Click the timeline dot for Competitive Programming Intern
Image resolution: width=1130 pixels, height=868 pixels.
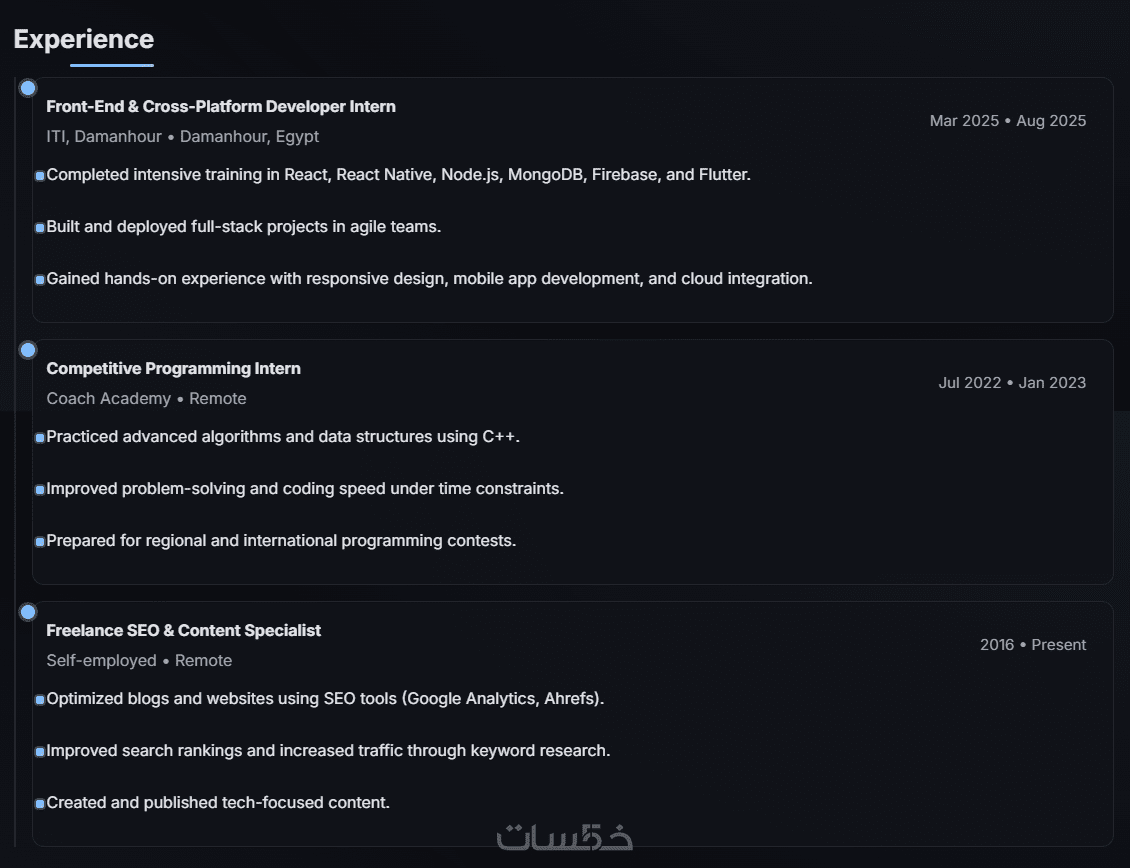(28, 350)
